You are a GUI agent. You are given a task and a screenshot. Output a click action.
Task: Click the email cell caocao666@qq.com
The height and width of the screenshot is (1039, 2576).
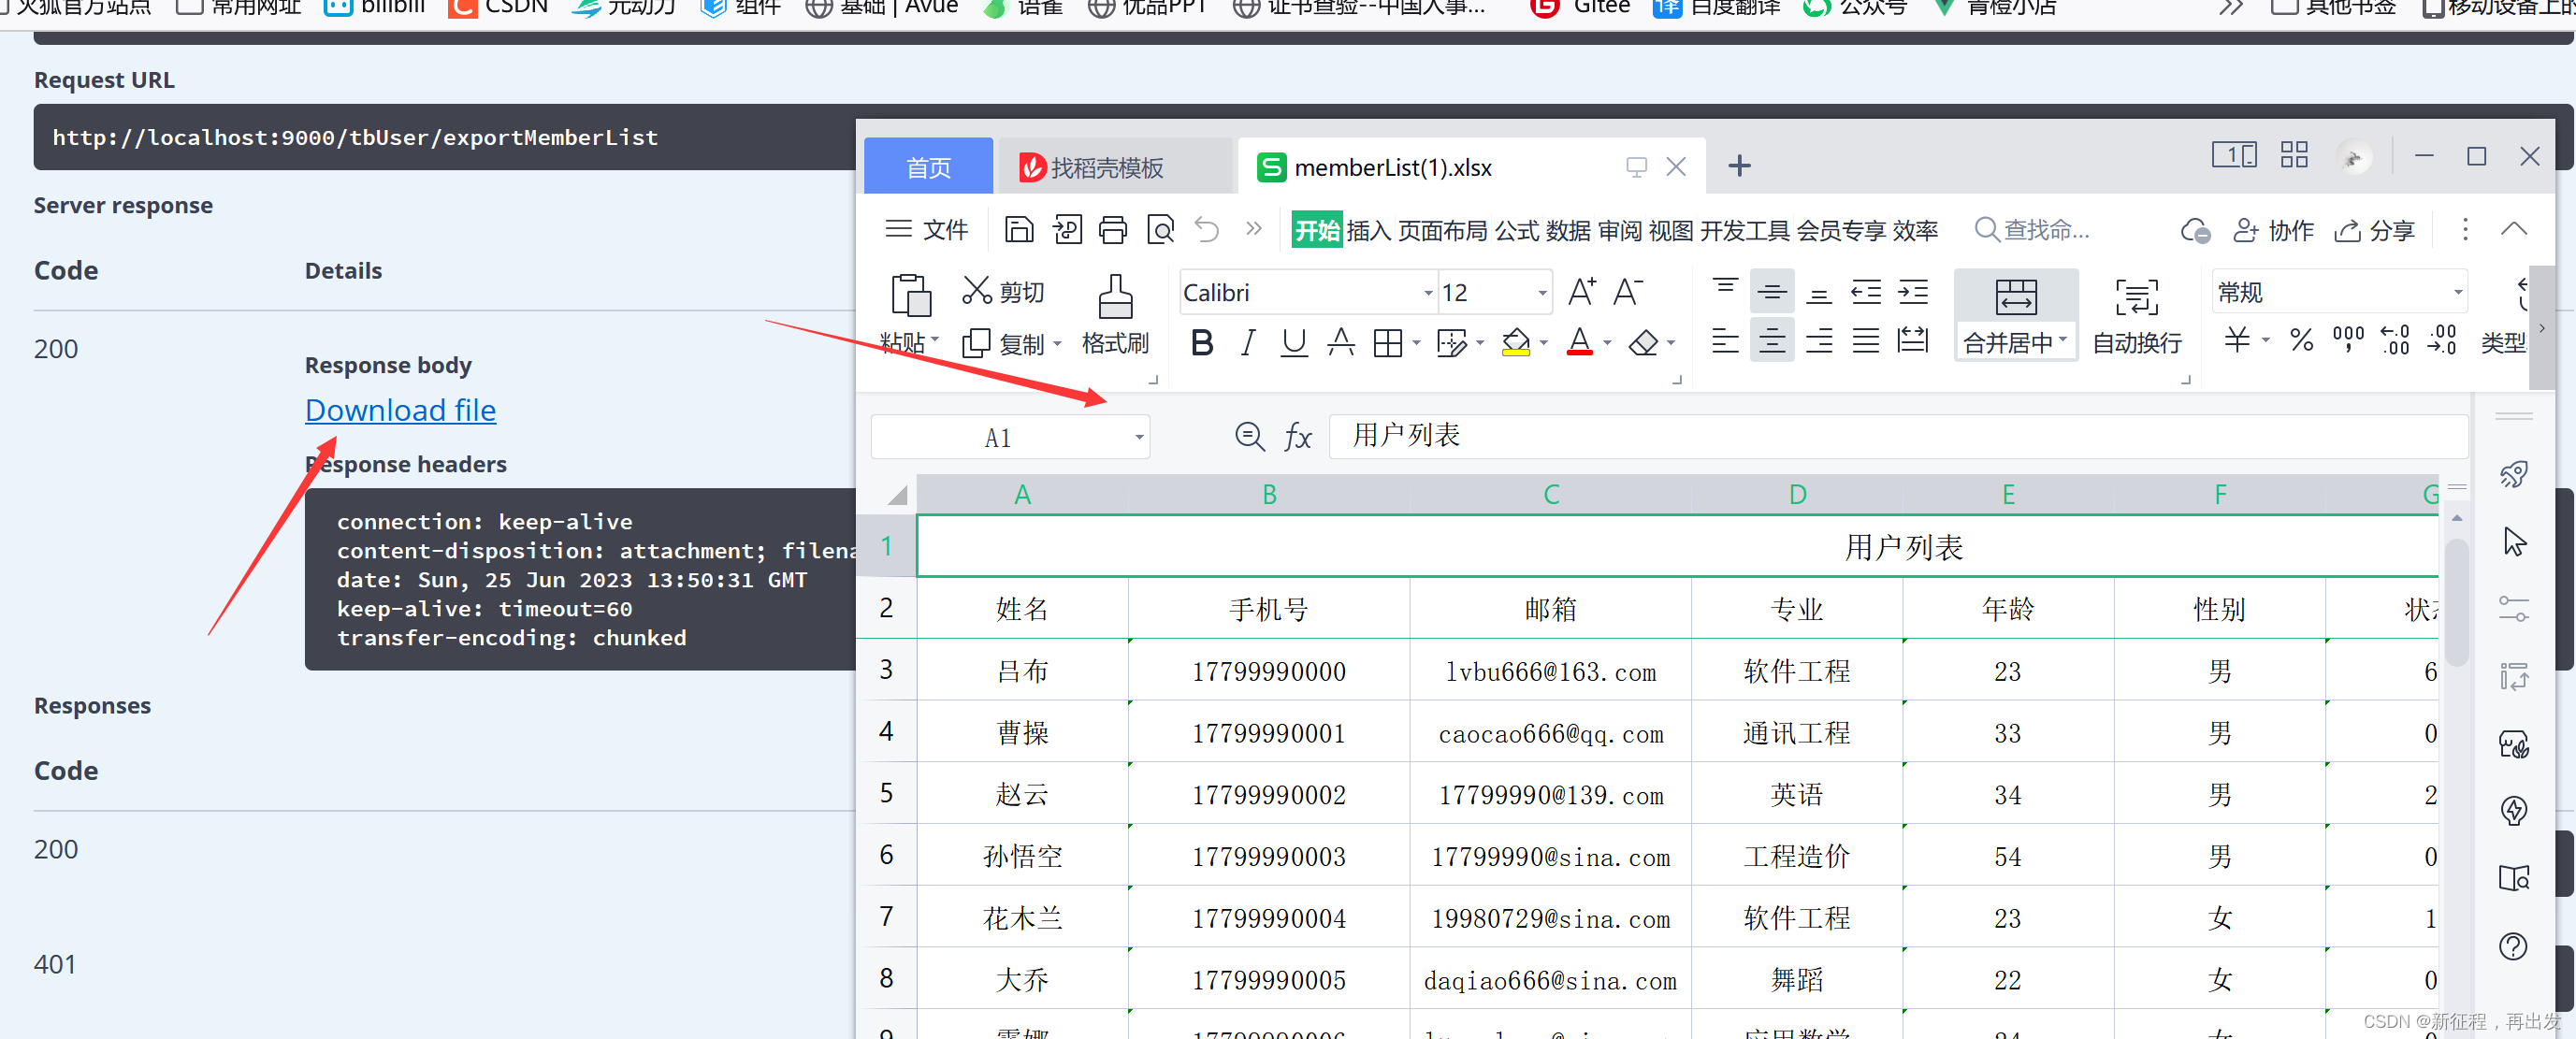click(x=1550, y=733)
